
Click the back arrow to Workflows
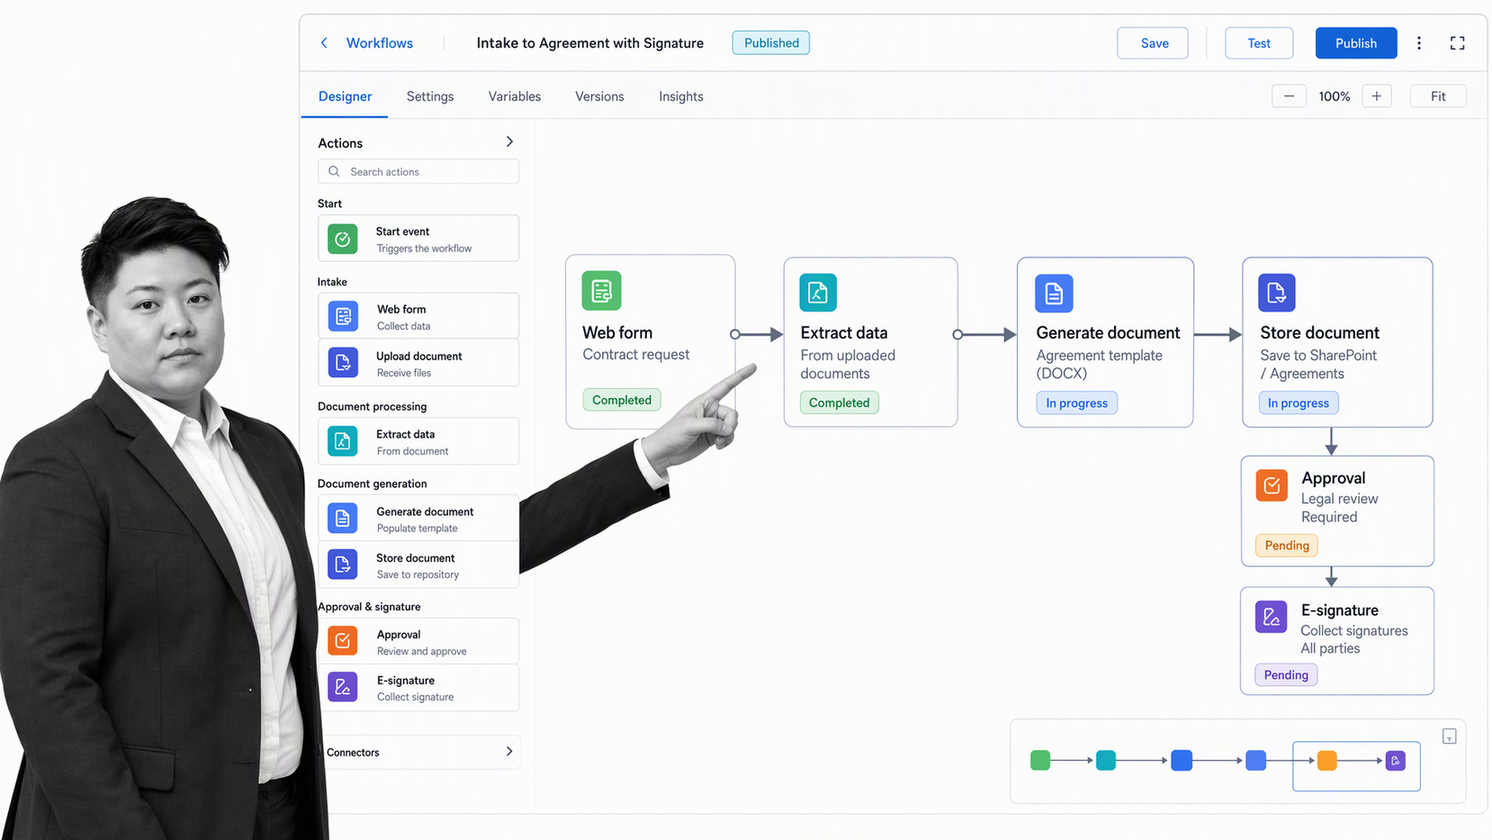point(324,43)
